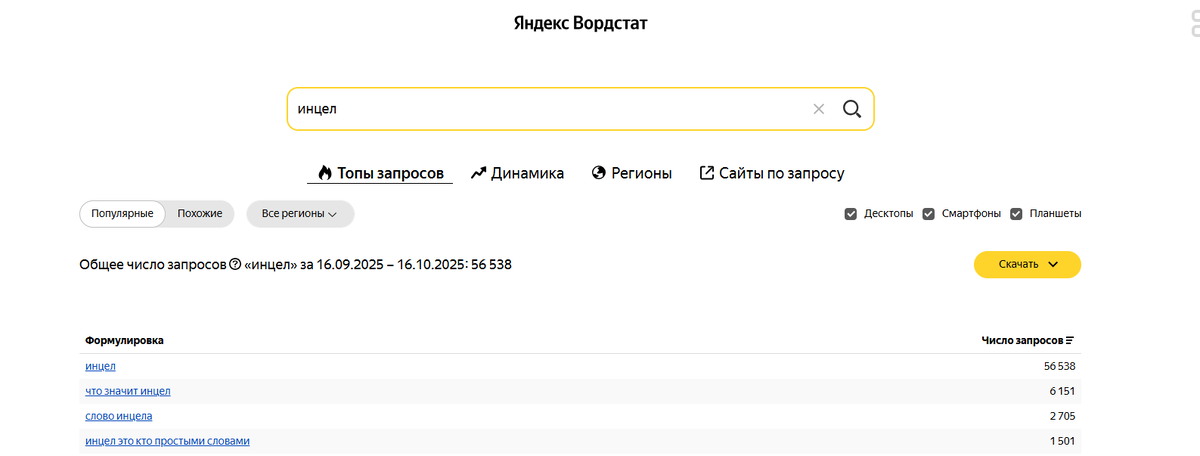Click the partially visible icon at top right corner
Viewport: 1200px width, 456px height.
pos(1194,24)
